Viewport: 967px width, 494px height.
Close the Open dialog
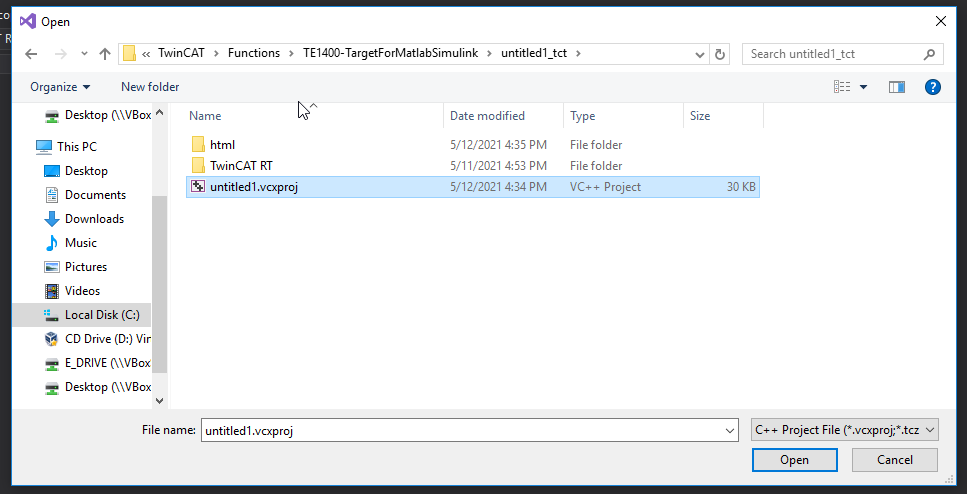tap(940, 22)
